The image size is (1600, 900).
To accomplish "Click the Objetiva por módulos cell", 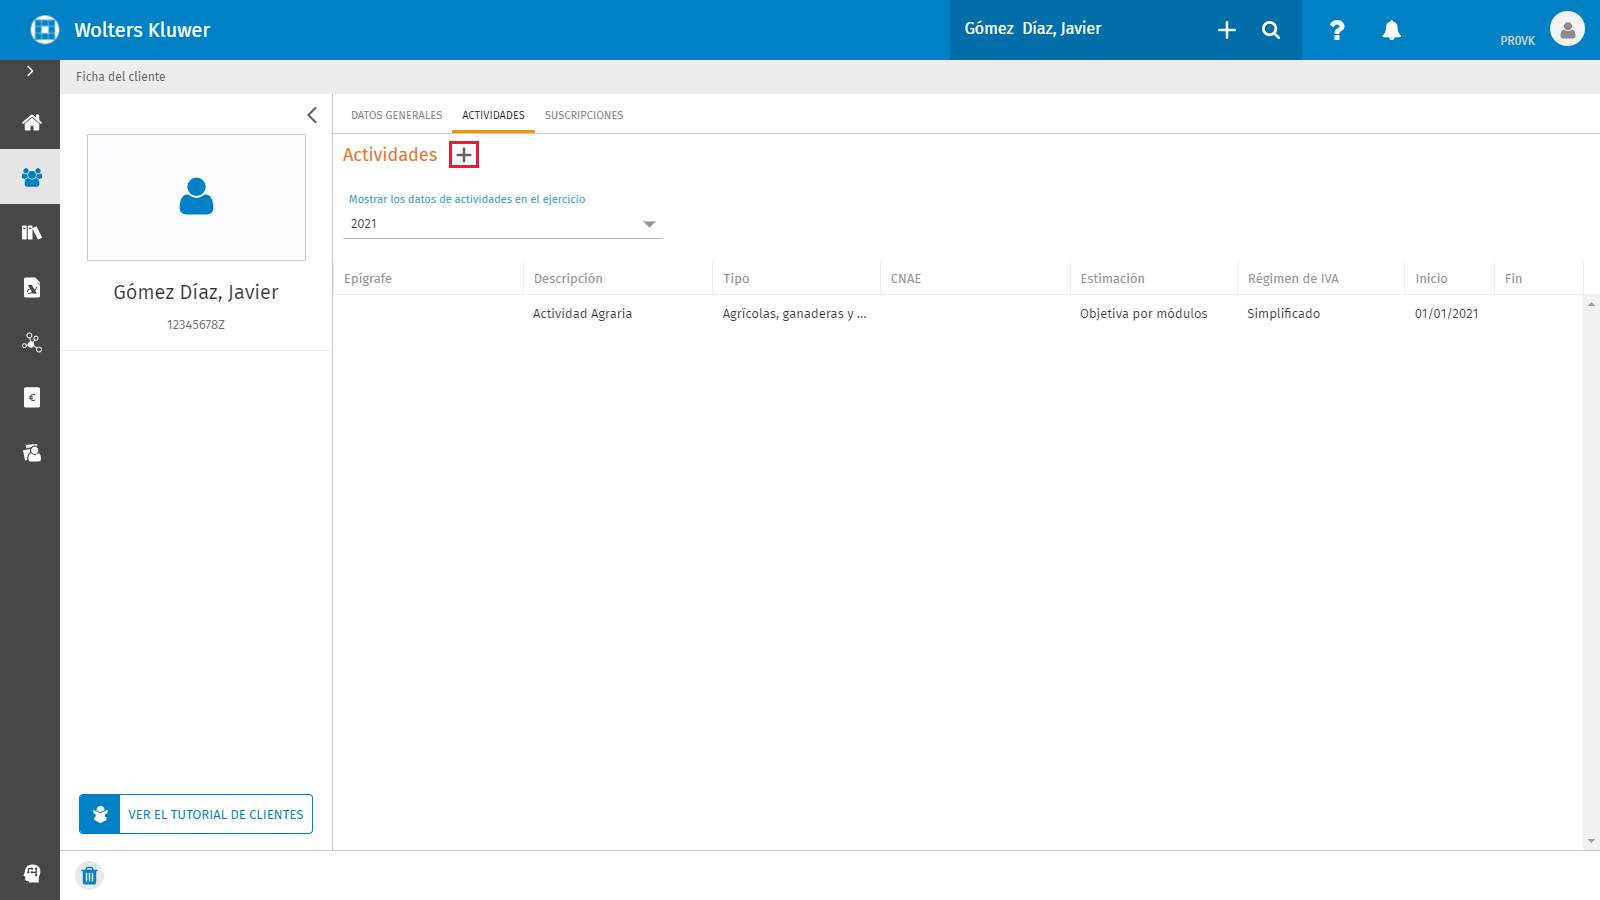I will [x=1143, y=314].
